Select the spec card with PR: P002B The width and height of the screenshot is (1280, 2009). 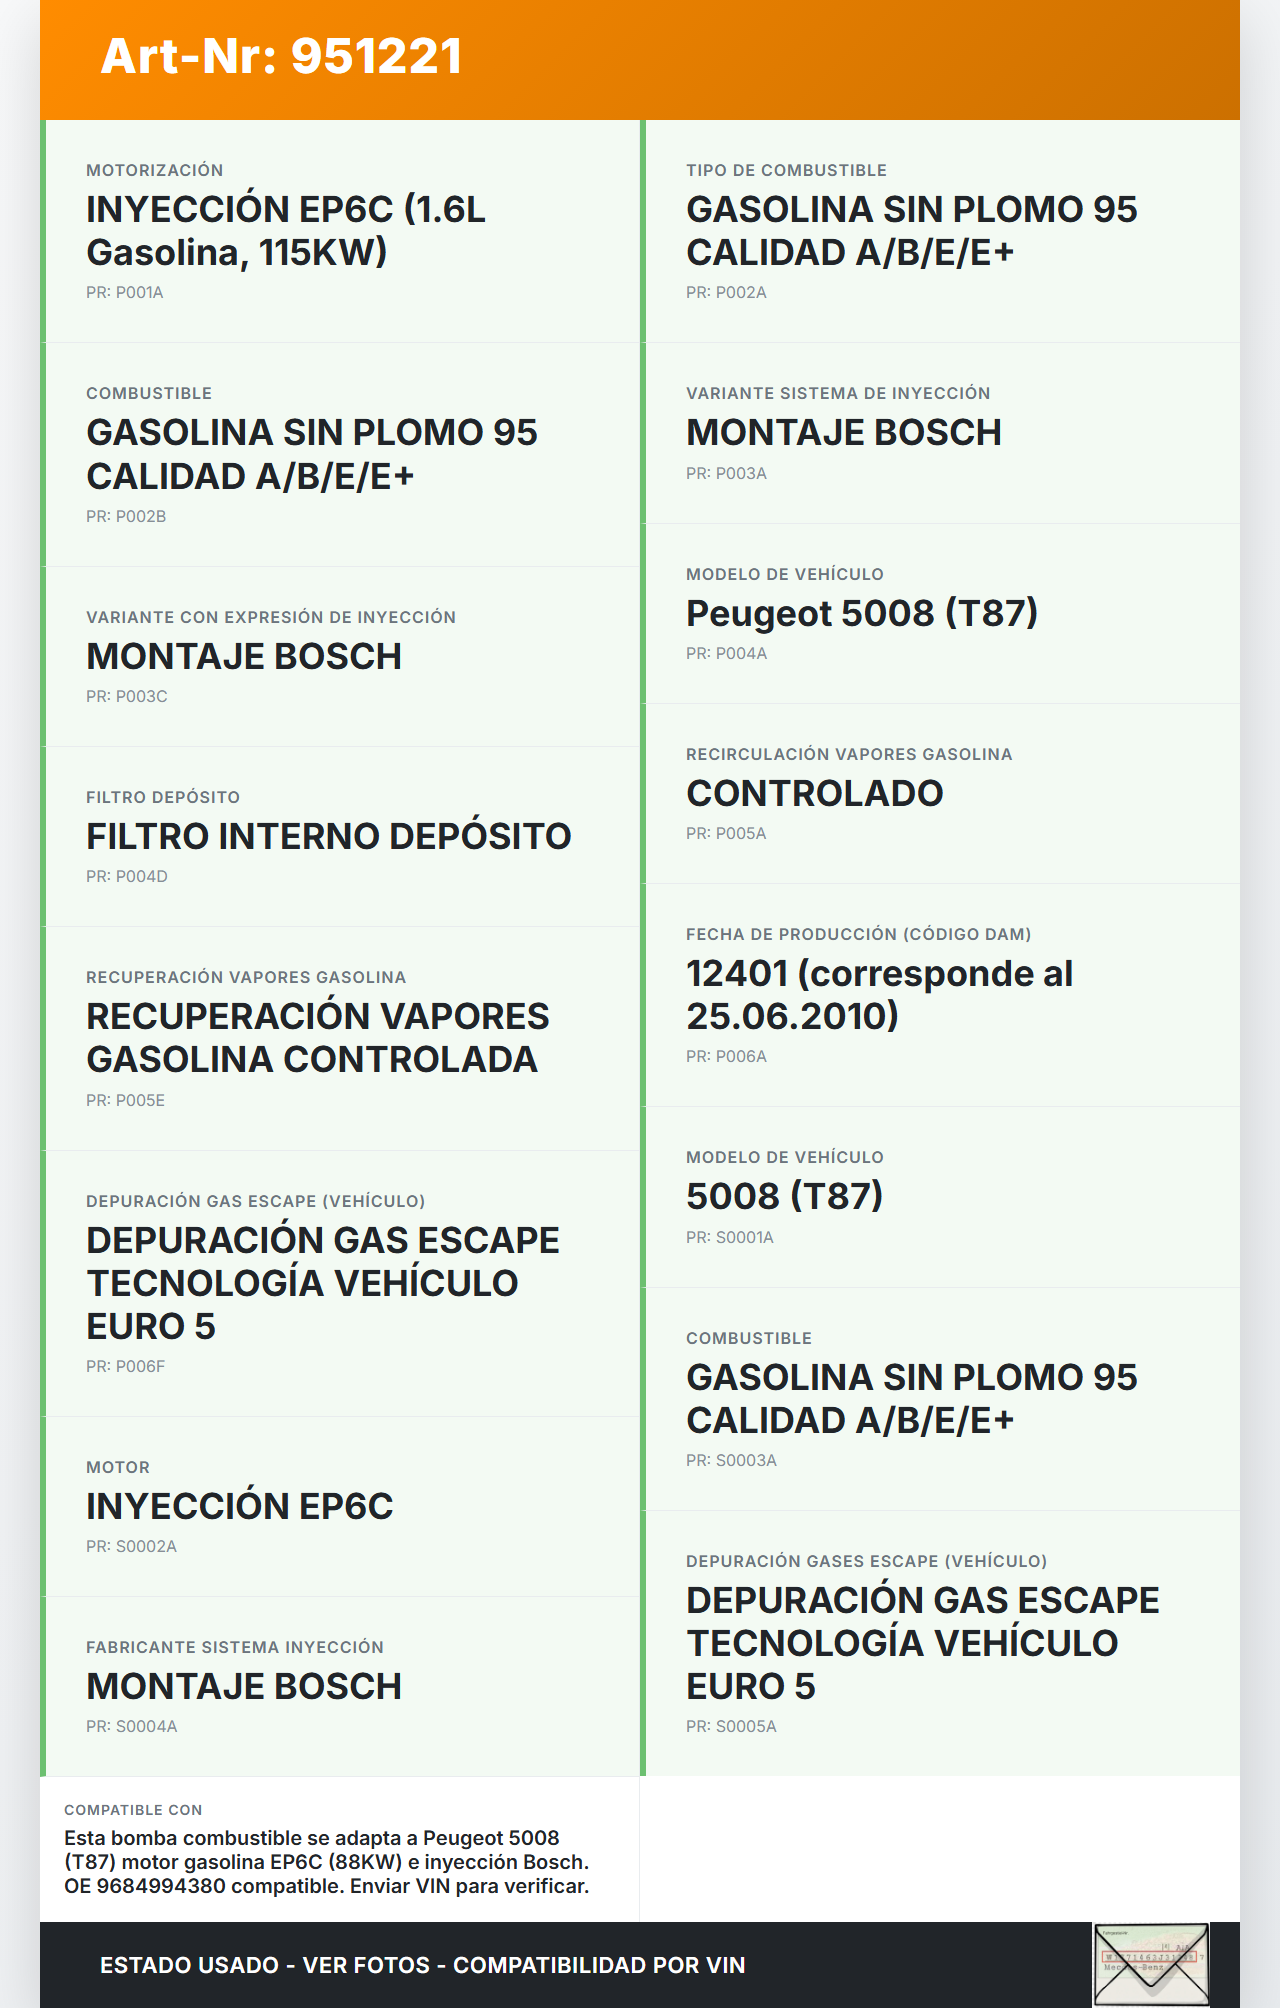pos(340,455)
